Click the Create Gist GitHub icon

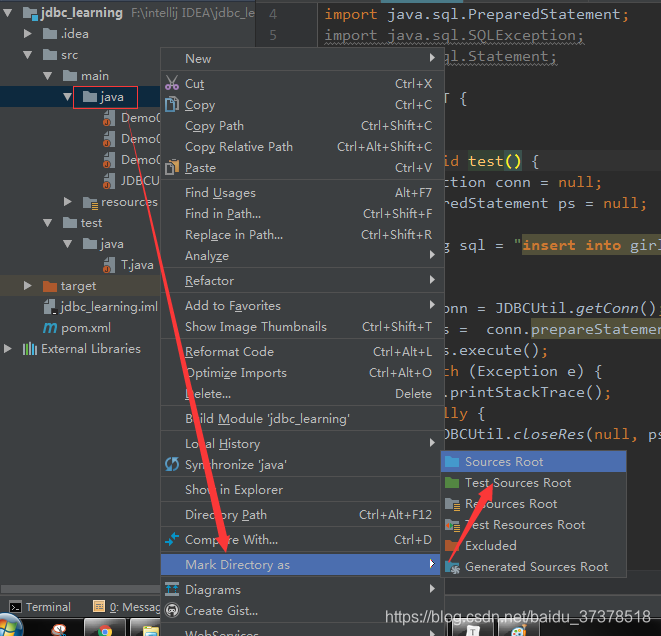click(172, 610)
